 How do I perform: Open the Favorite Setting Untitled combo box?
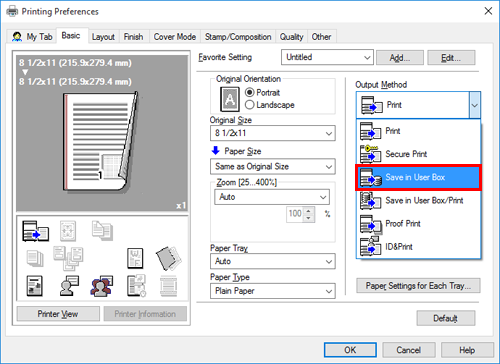point(327,57)
